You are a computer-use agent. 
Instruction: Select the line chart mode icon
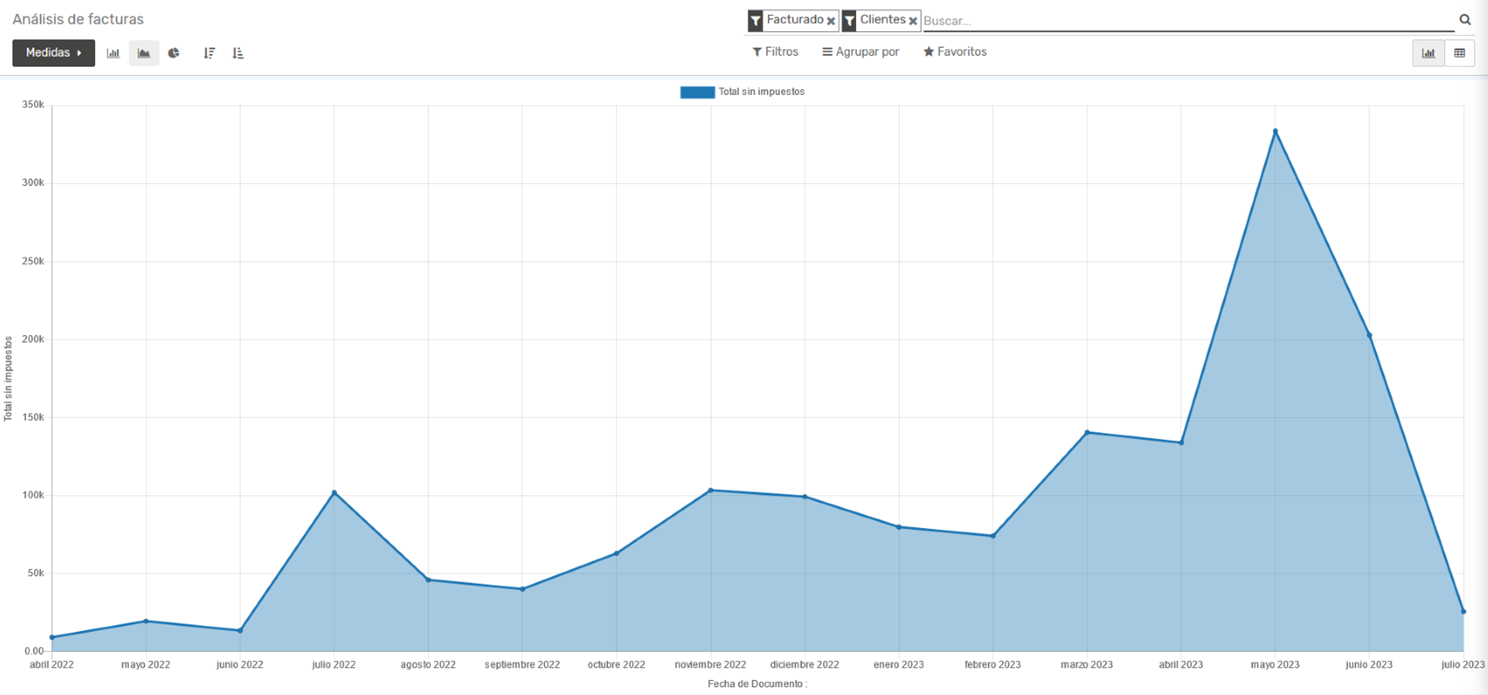144,53
